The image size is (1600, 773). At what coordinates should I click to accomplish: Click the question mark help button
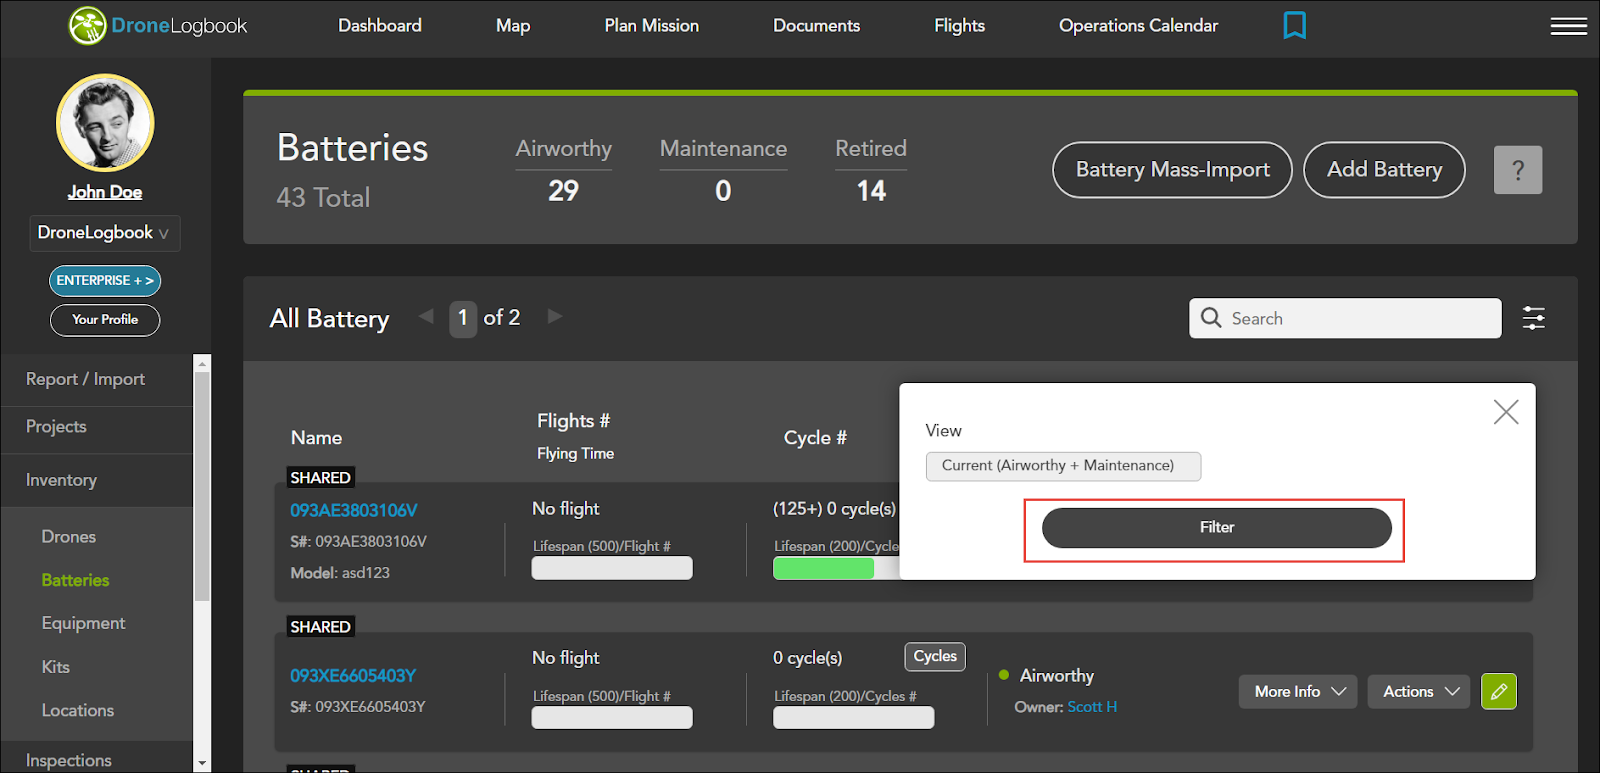(x=1517, y=170)
